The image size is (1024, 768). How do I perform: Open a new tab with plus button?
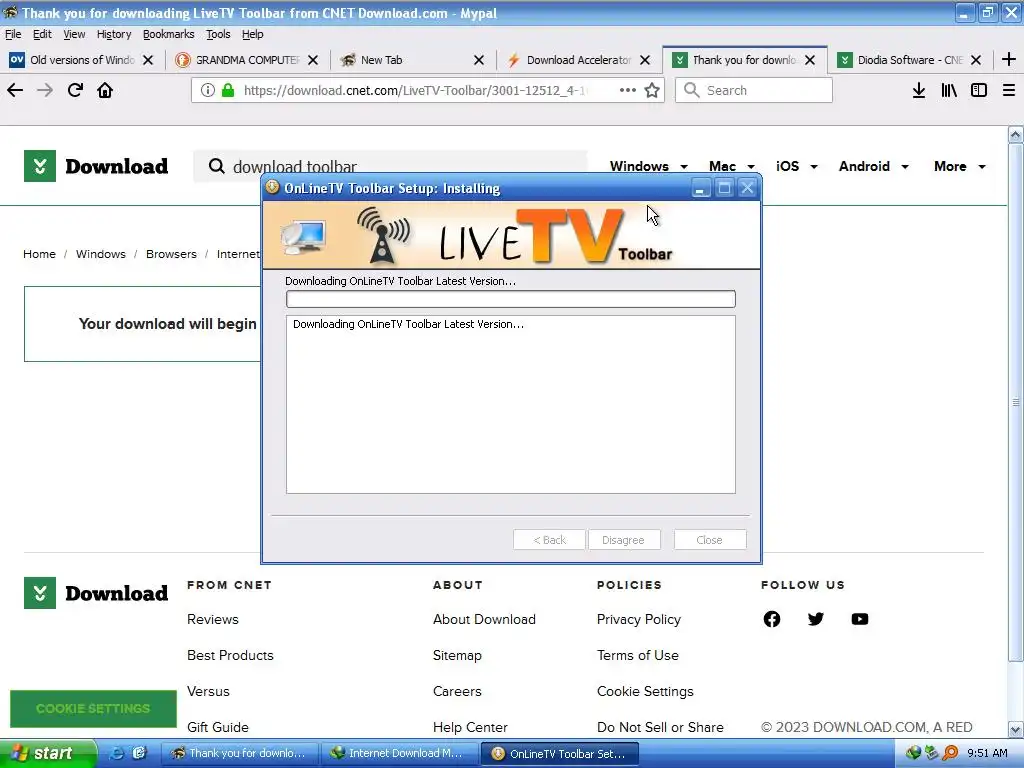click(x=1009, y=59)
